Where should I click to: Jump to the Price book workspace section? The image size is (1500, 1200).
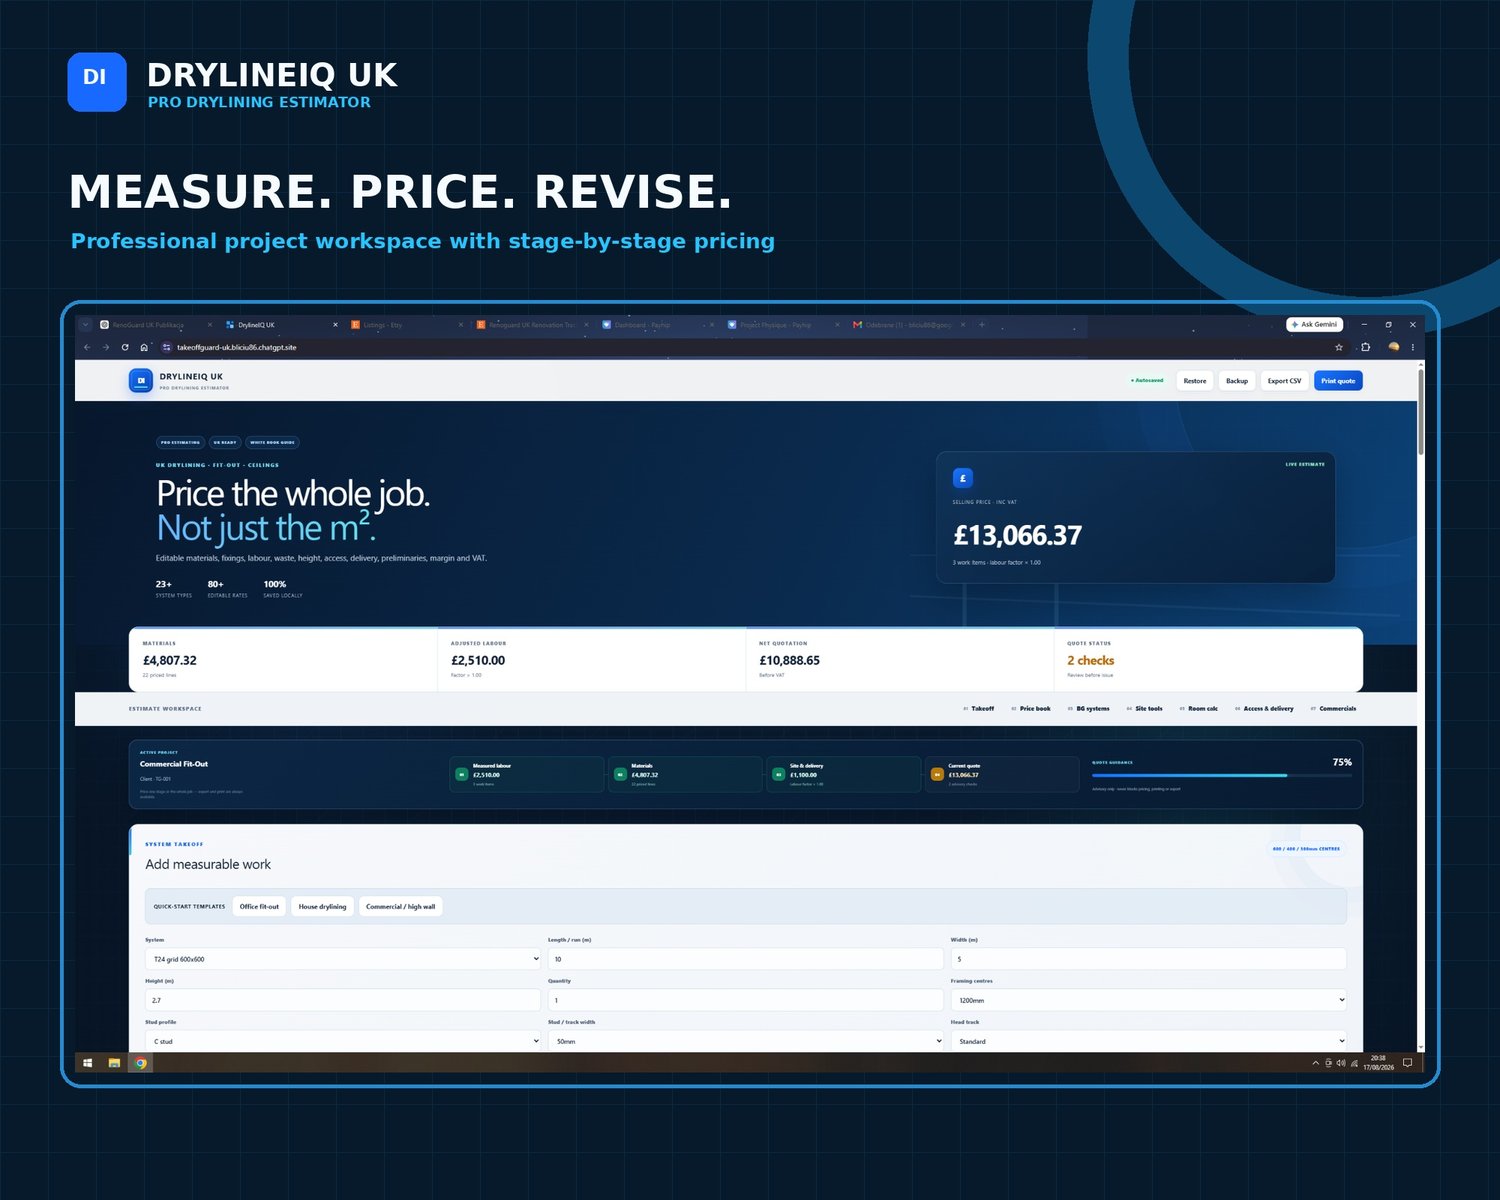(x=1031, y=709)
